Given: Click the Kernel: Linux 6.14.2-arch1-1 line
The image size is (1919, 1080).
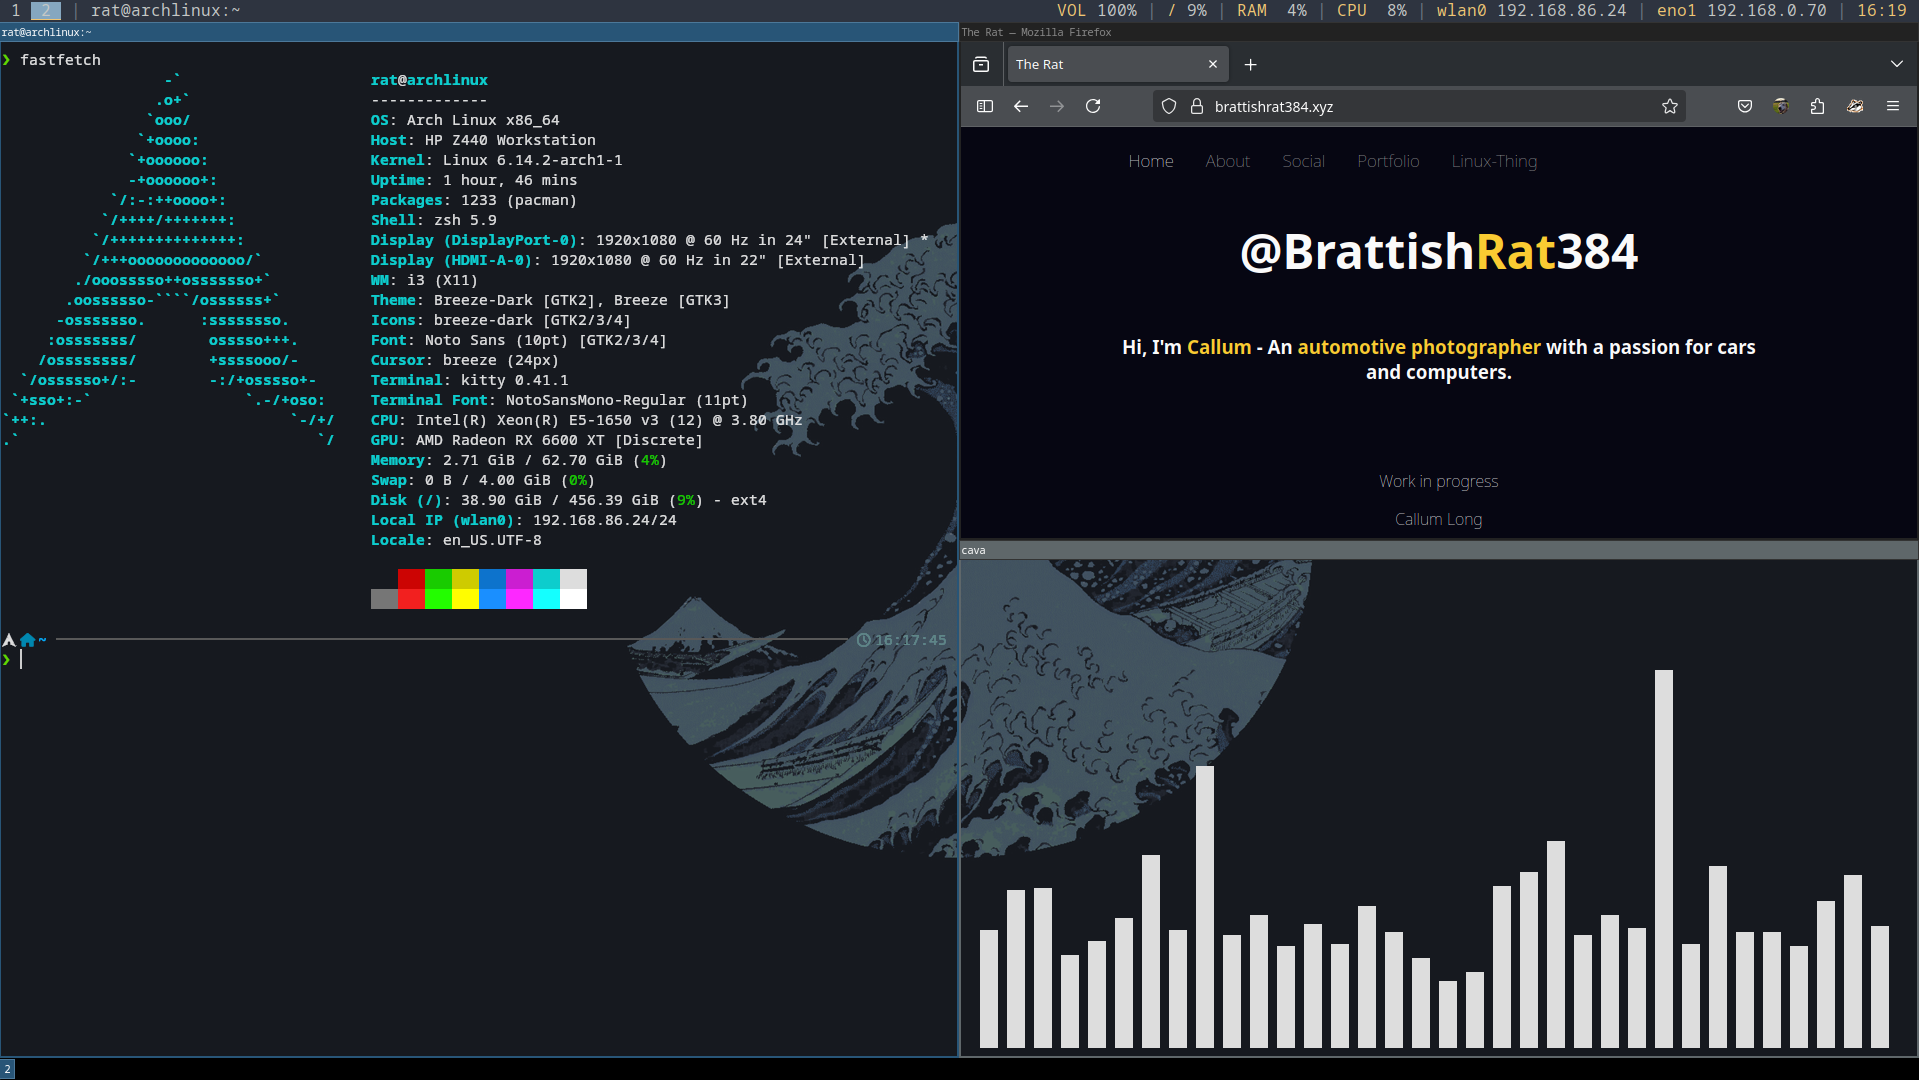Looking at the screenshot, I should tap(497, 160).
